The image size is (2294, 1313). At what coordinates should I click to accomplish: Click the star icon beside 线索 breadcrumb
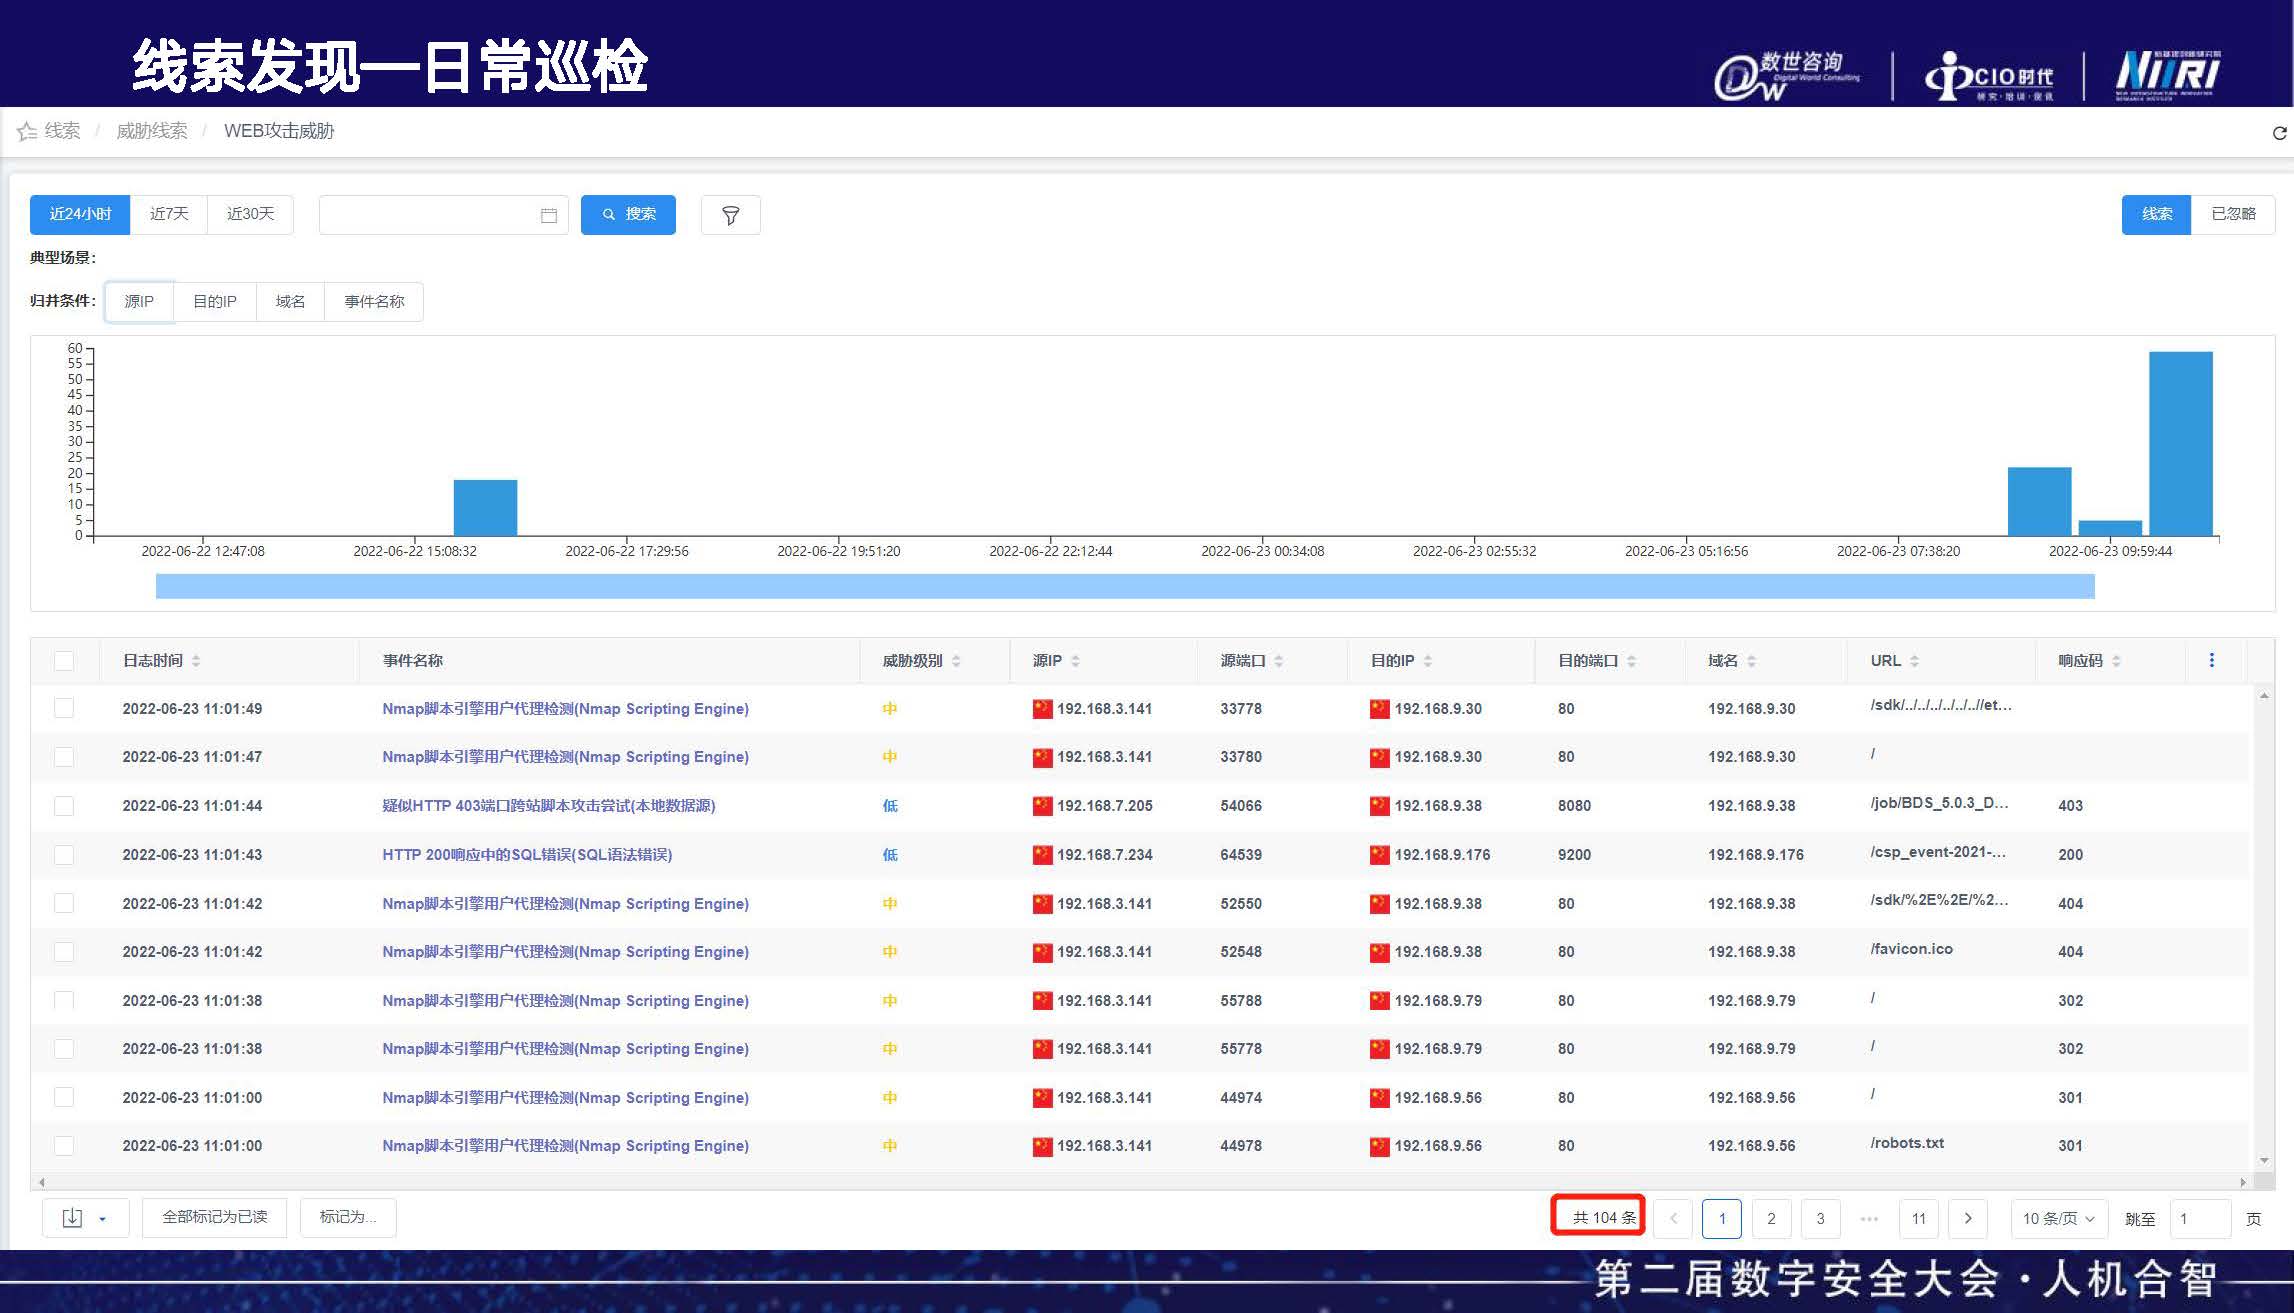pyautogui.click(x=27, y=132)
